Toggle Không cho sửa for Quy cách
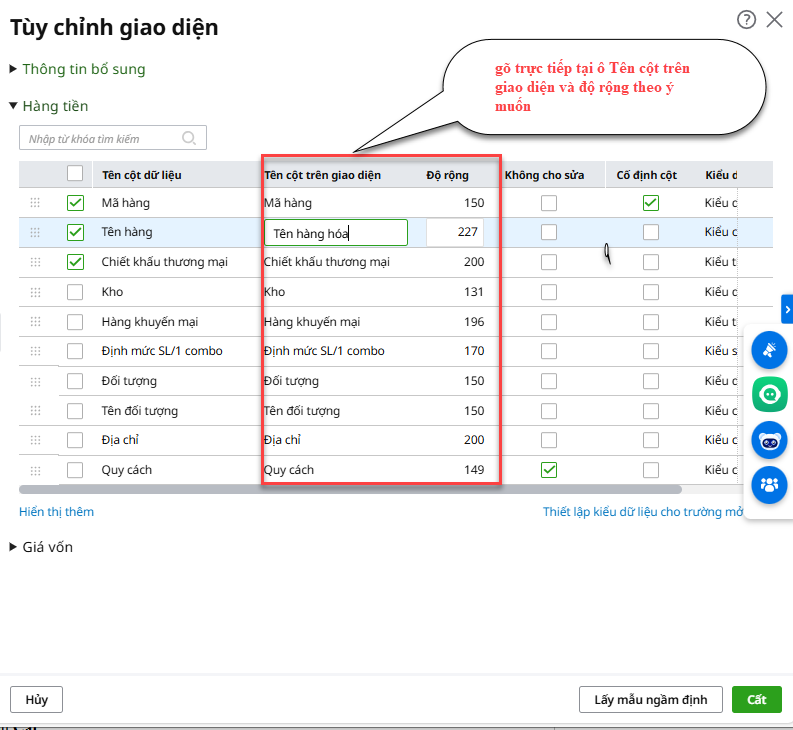Viewport: 793px width, 730px height. point(549,470)
